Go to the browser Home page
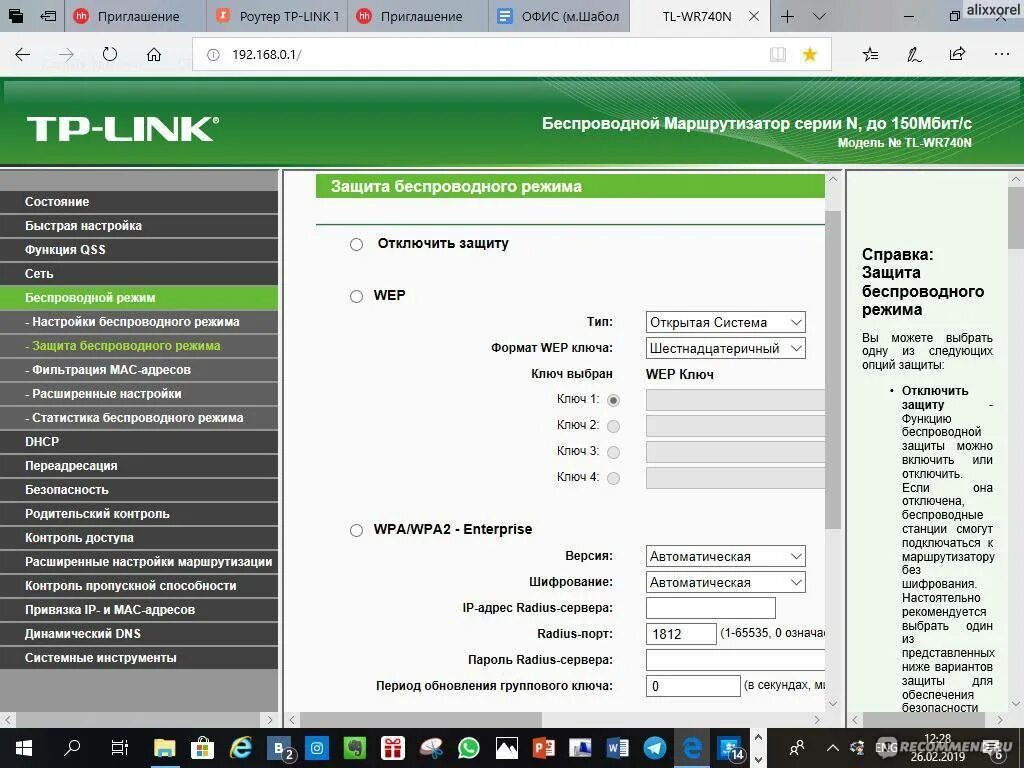 pyautogui.click(x=153, y=55)
